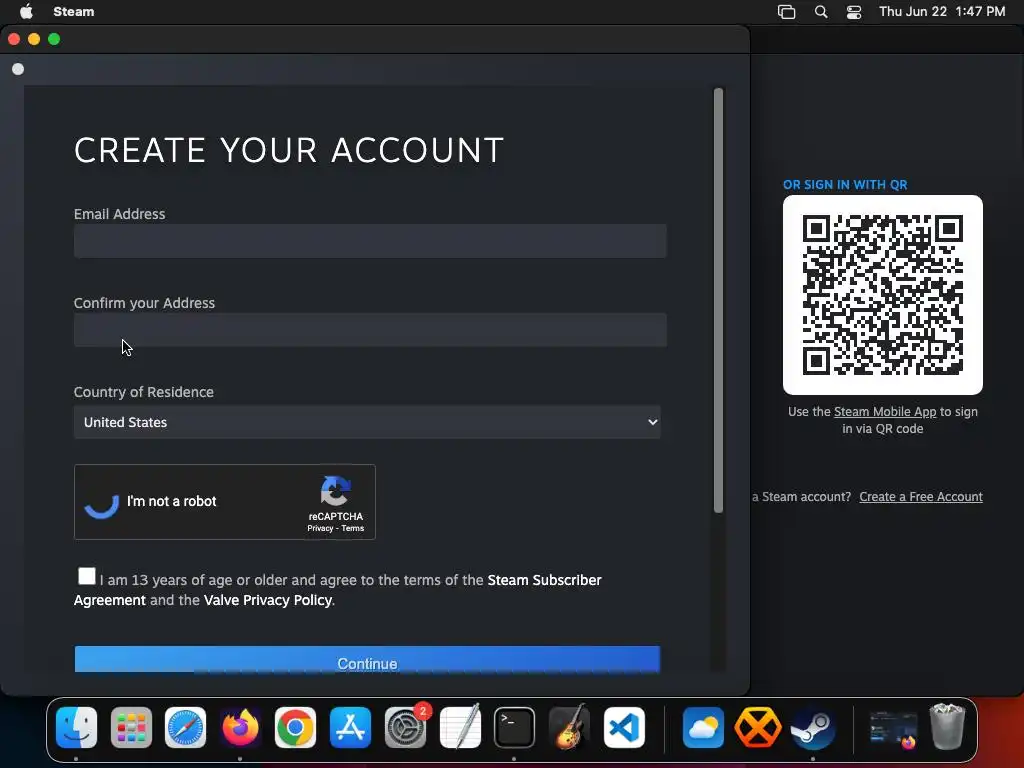Click the Continue button
Viewport: 1024px width, 768px height.
point(367,660)
